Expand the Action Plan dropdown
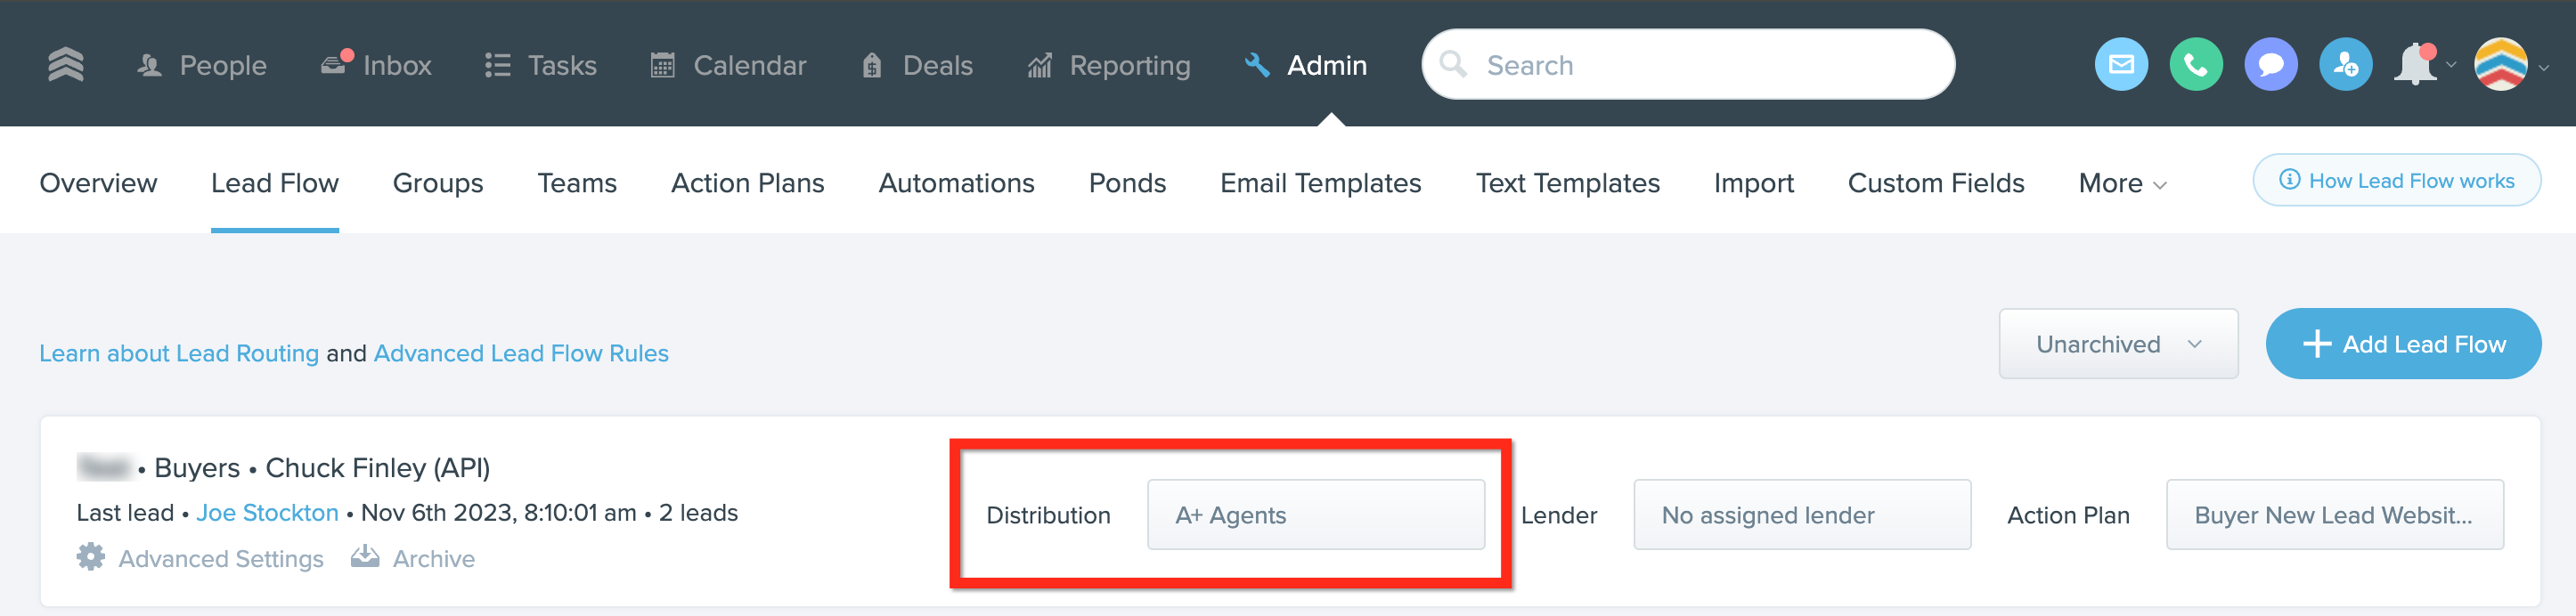Image resolution: width=2576 pixels, height=616 pixels. 2334,515
